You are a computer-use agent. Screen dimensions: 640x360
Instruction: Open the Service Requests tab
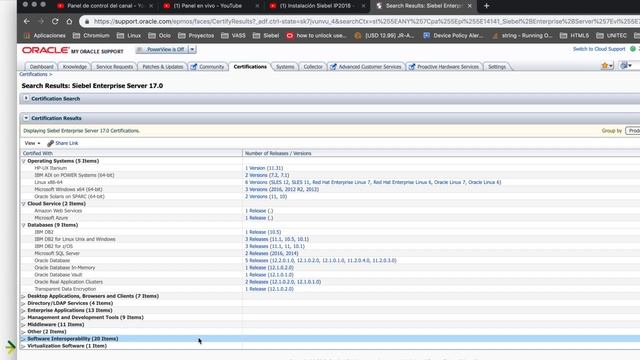(x=114, y=67)
